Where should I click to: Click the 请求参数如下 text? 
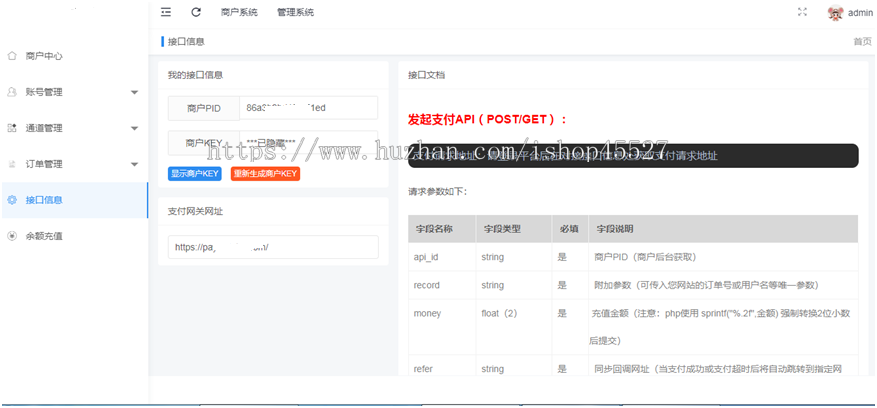tap(437, 191)
